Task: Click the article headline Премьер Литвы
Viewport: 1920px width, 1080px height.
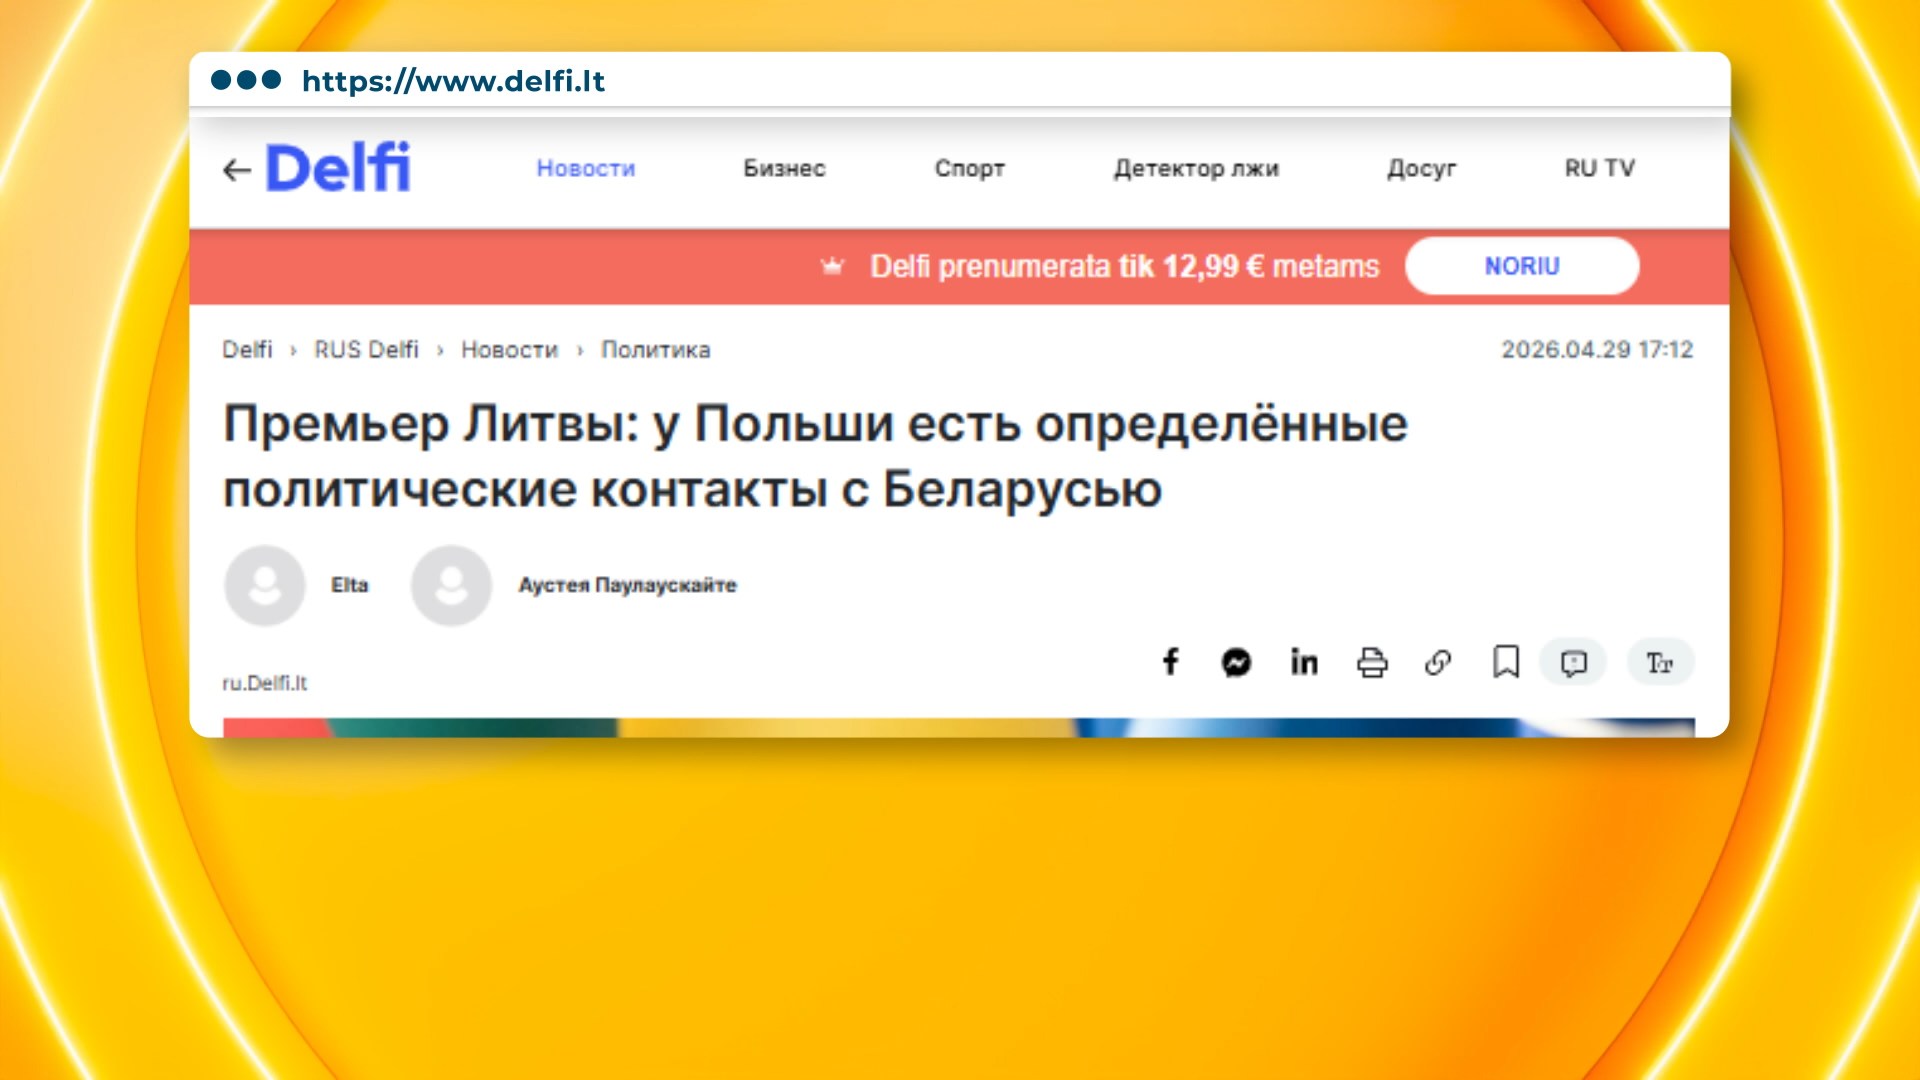Action: (x=815, y=457)
